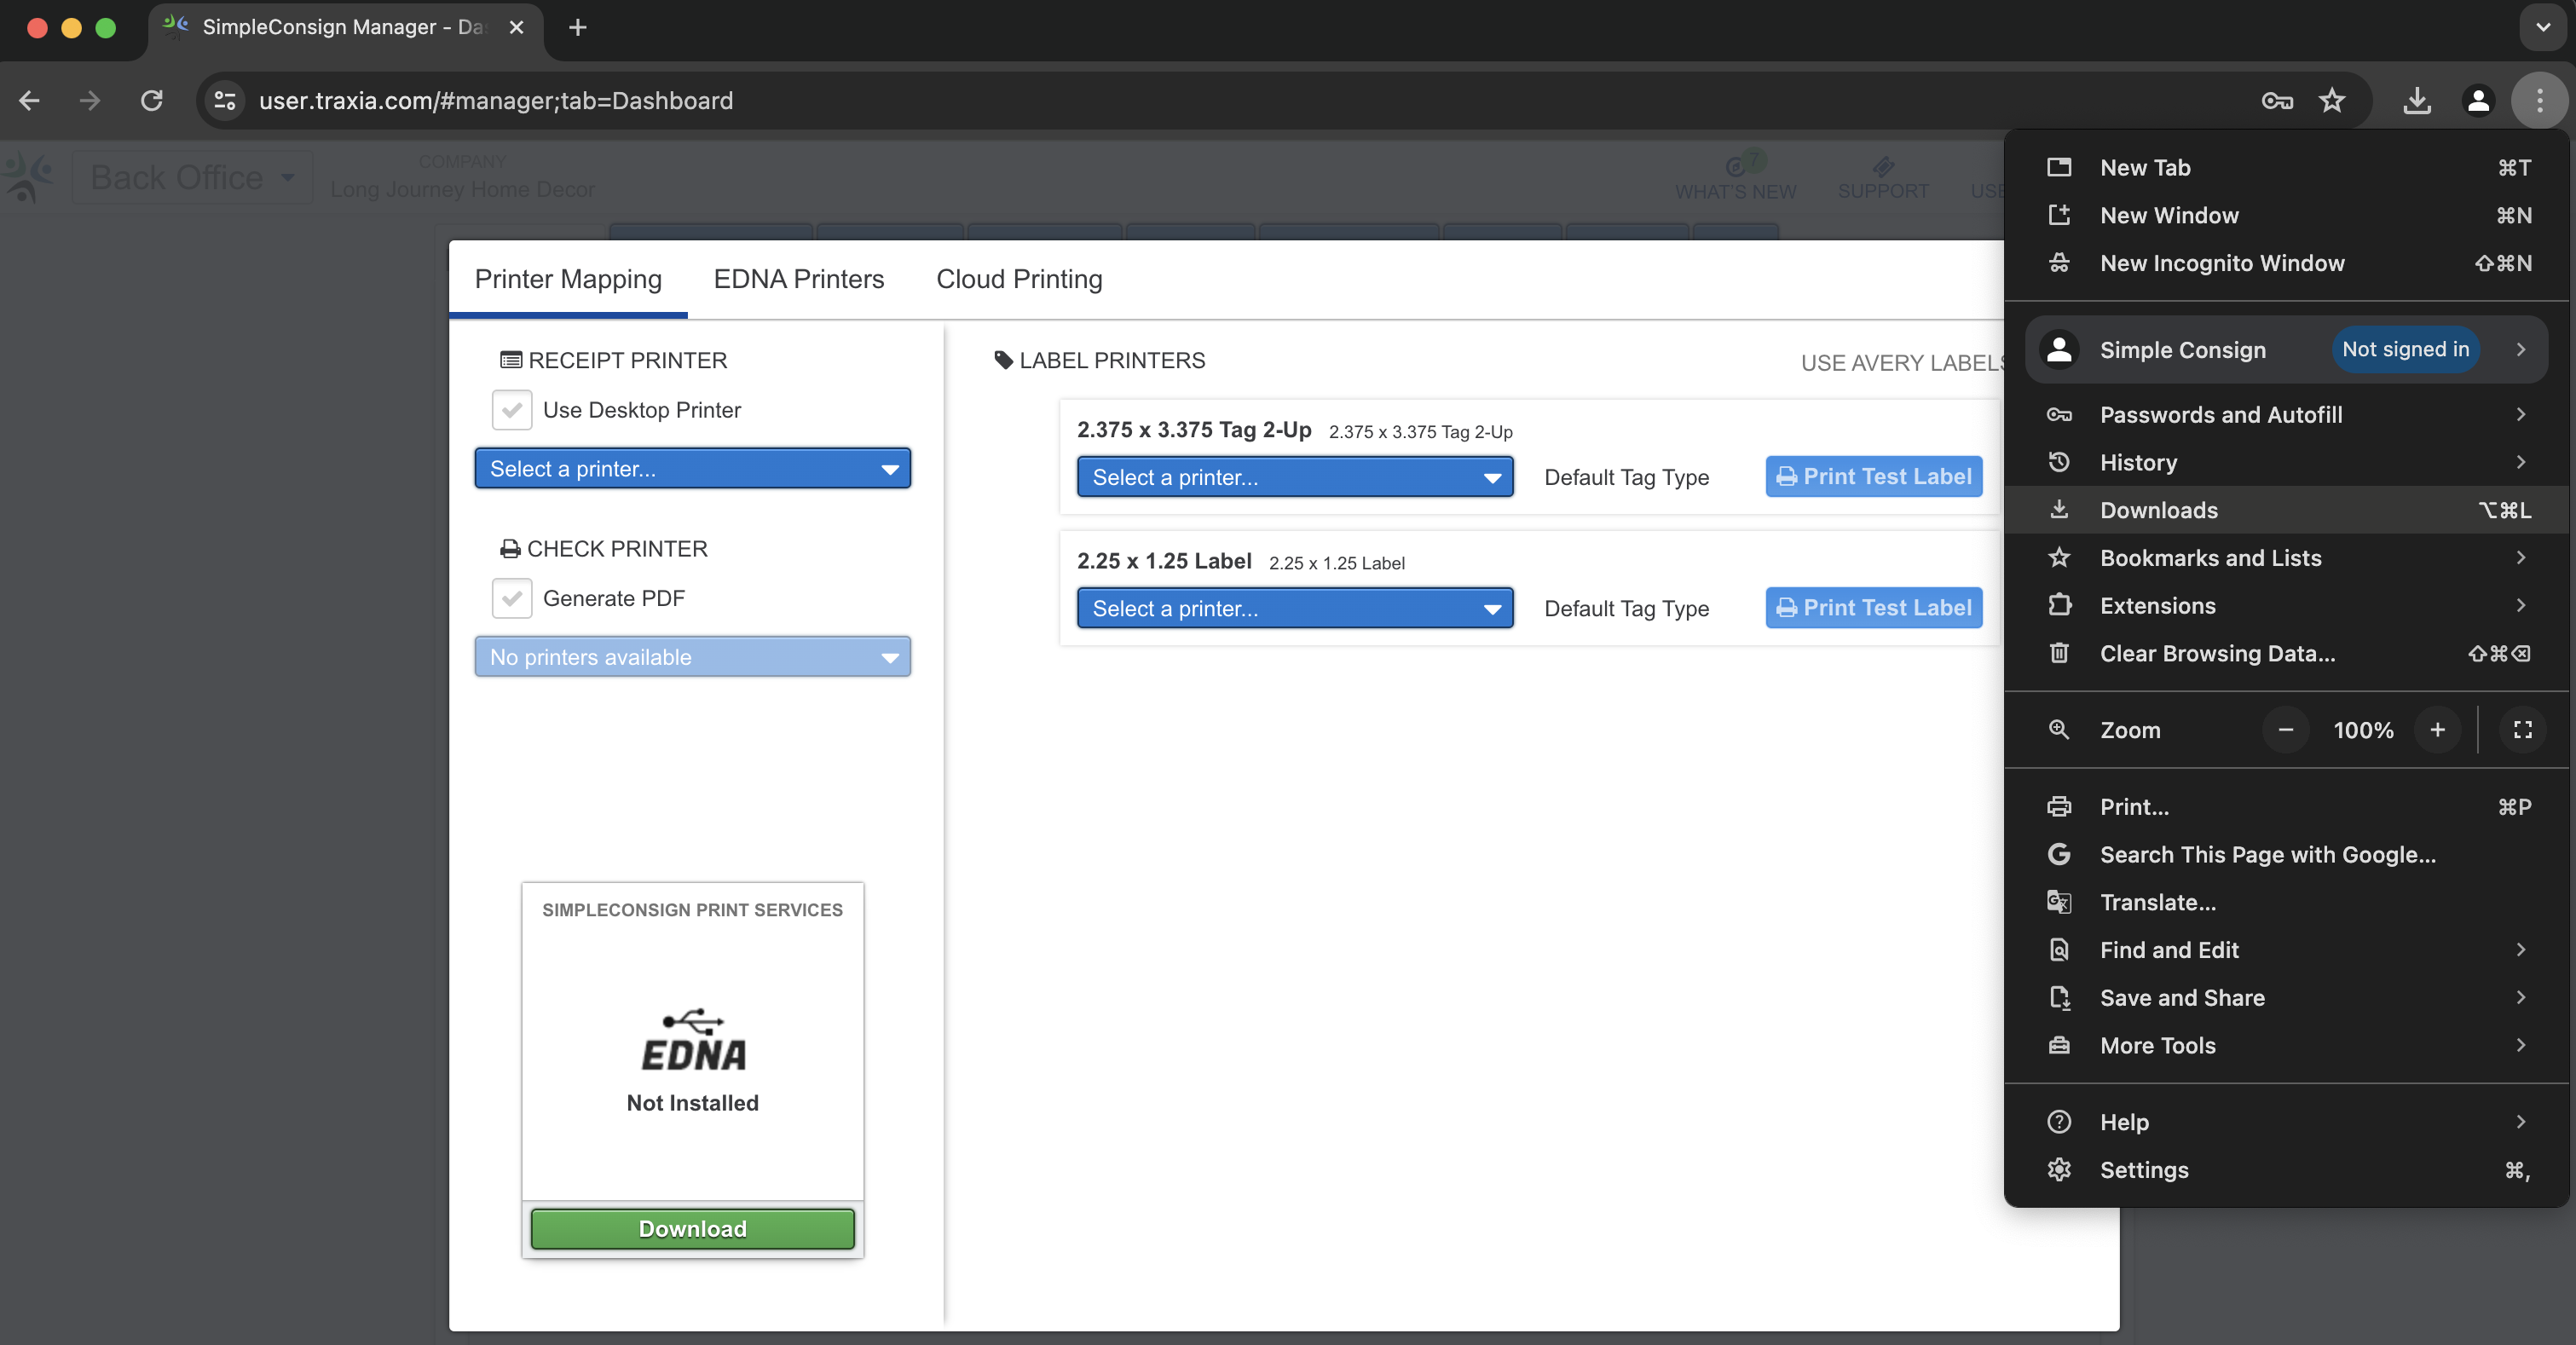Click WHAT'S NEW in the header
Screen dimensions: 2576x1345
(x=1735, y=177)
